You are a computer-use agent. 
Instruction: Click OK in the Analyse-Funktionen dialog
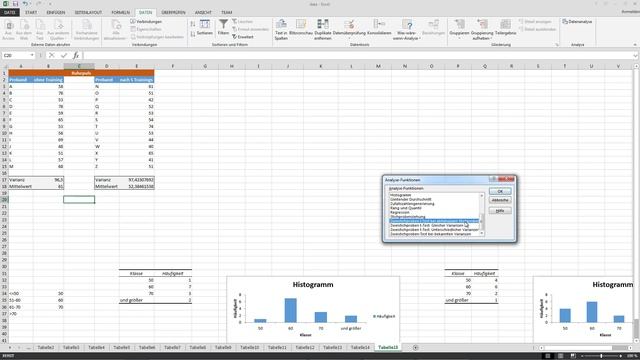500,191
